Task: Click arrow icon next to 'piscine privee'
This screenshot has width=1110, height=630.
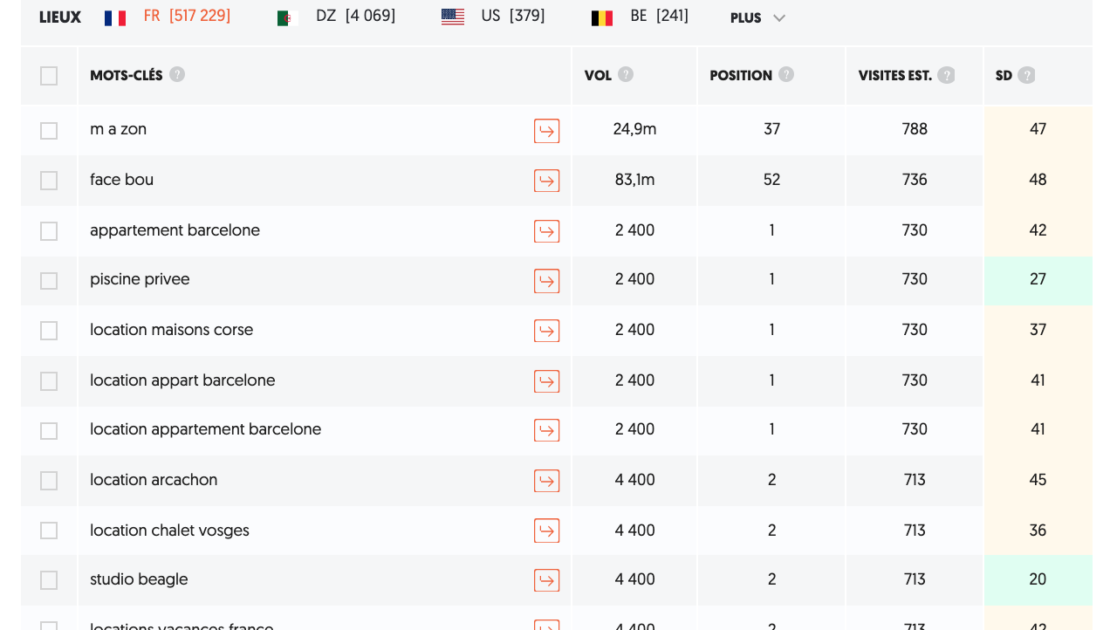Action: pyautogui.click(x=546, y=281)
